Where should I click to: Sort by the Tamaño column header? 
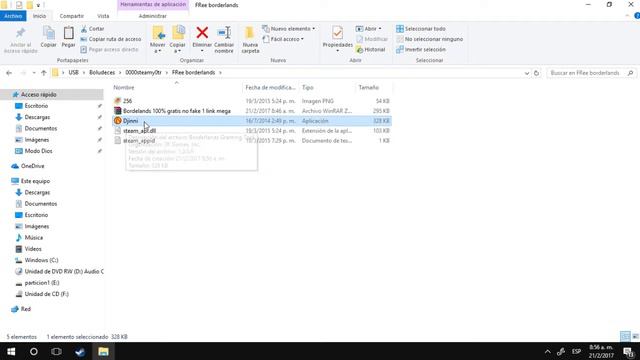(x=373, y=87)
